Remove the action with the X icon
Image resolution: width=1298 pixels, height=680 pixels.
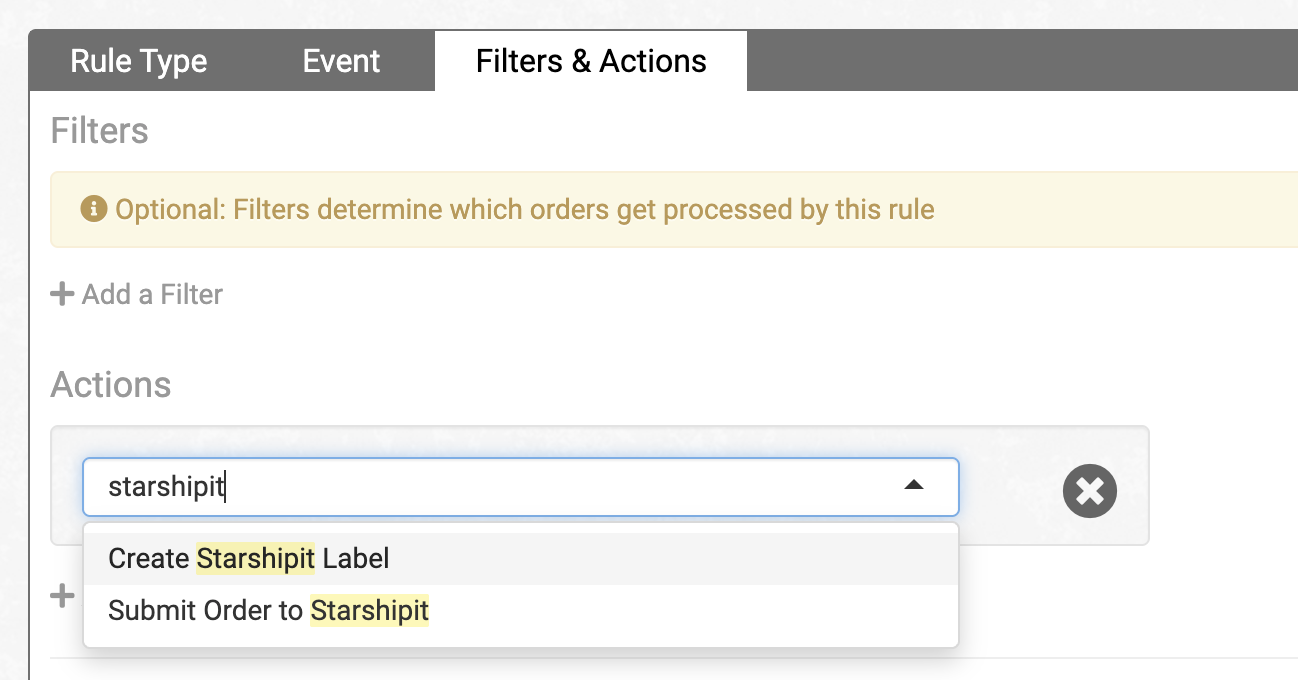coord(1089,490)
